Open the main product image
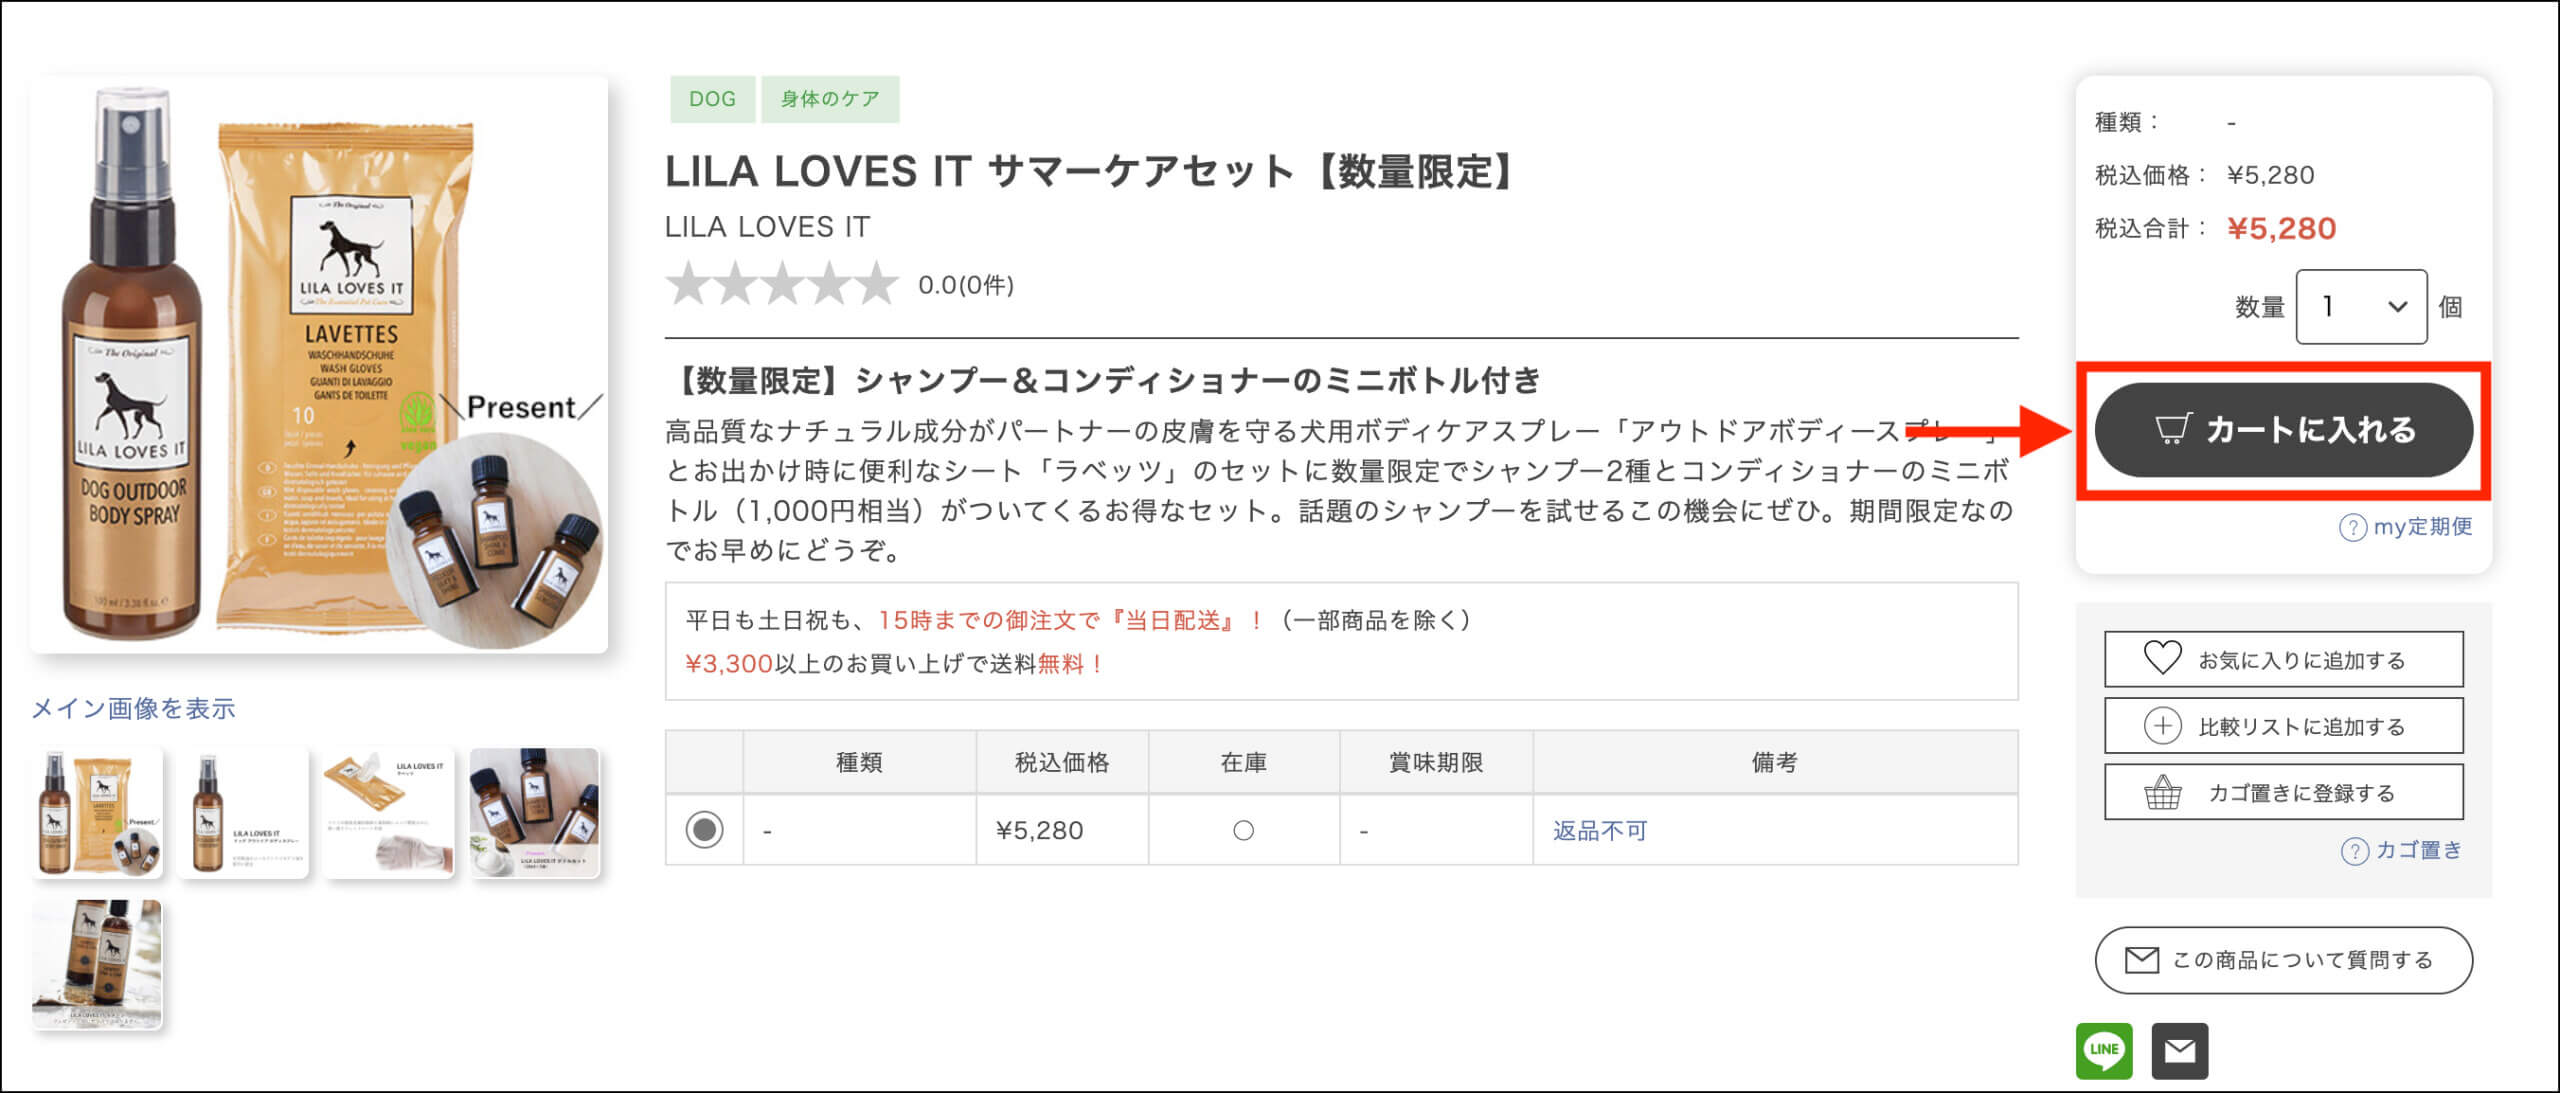The image size is (2560, 1093). coord(319,365)
